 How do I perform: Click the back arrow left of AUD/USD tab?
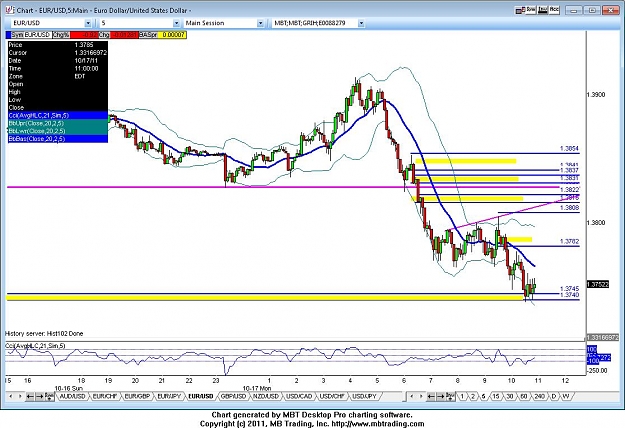tap(30, 397)
